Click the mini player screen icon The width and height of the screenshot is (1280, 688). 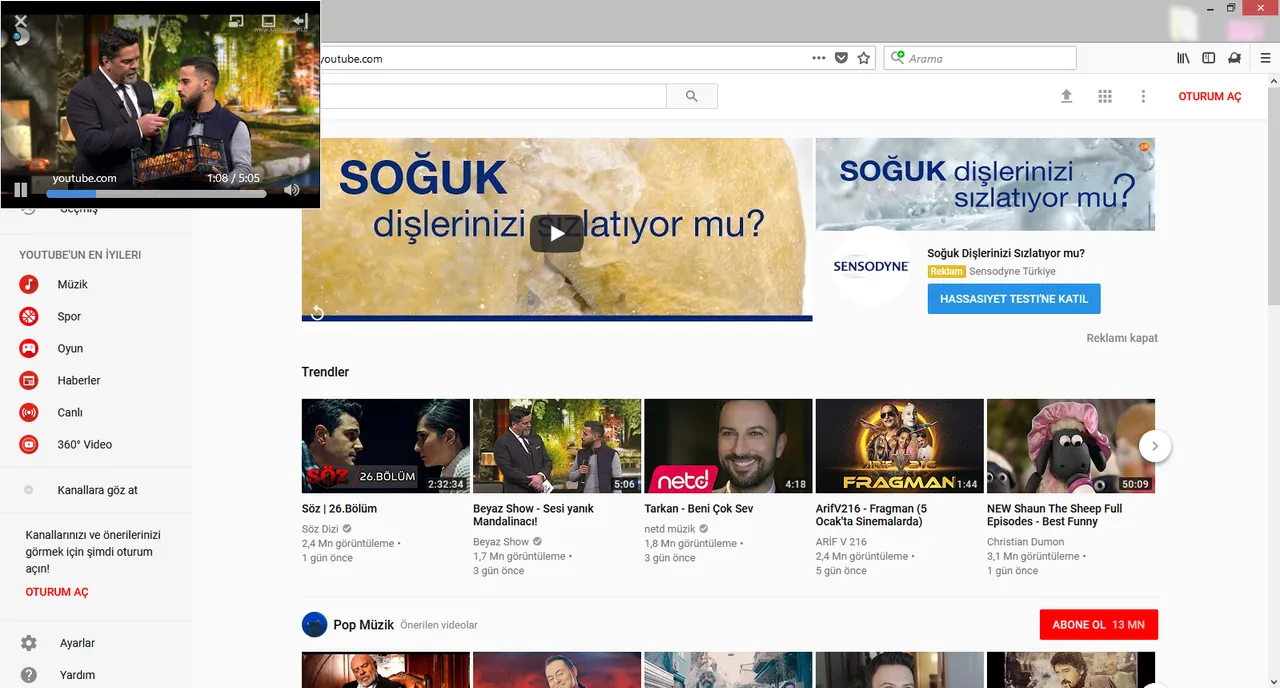[268, 20]
